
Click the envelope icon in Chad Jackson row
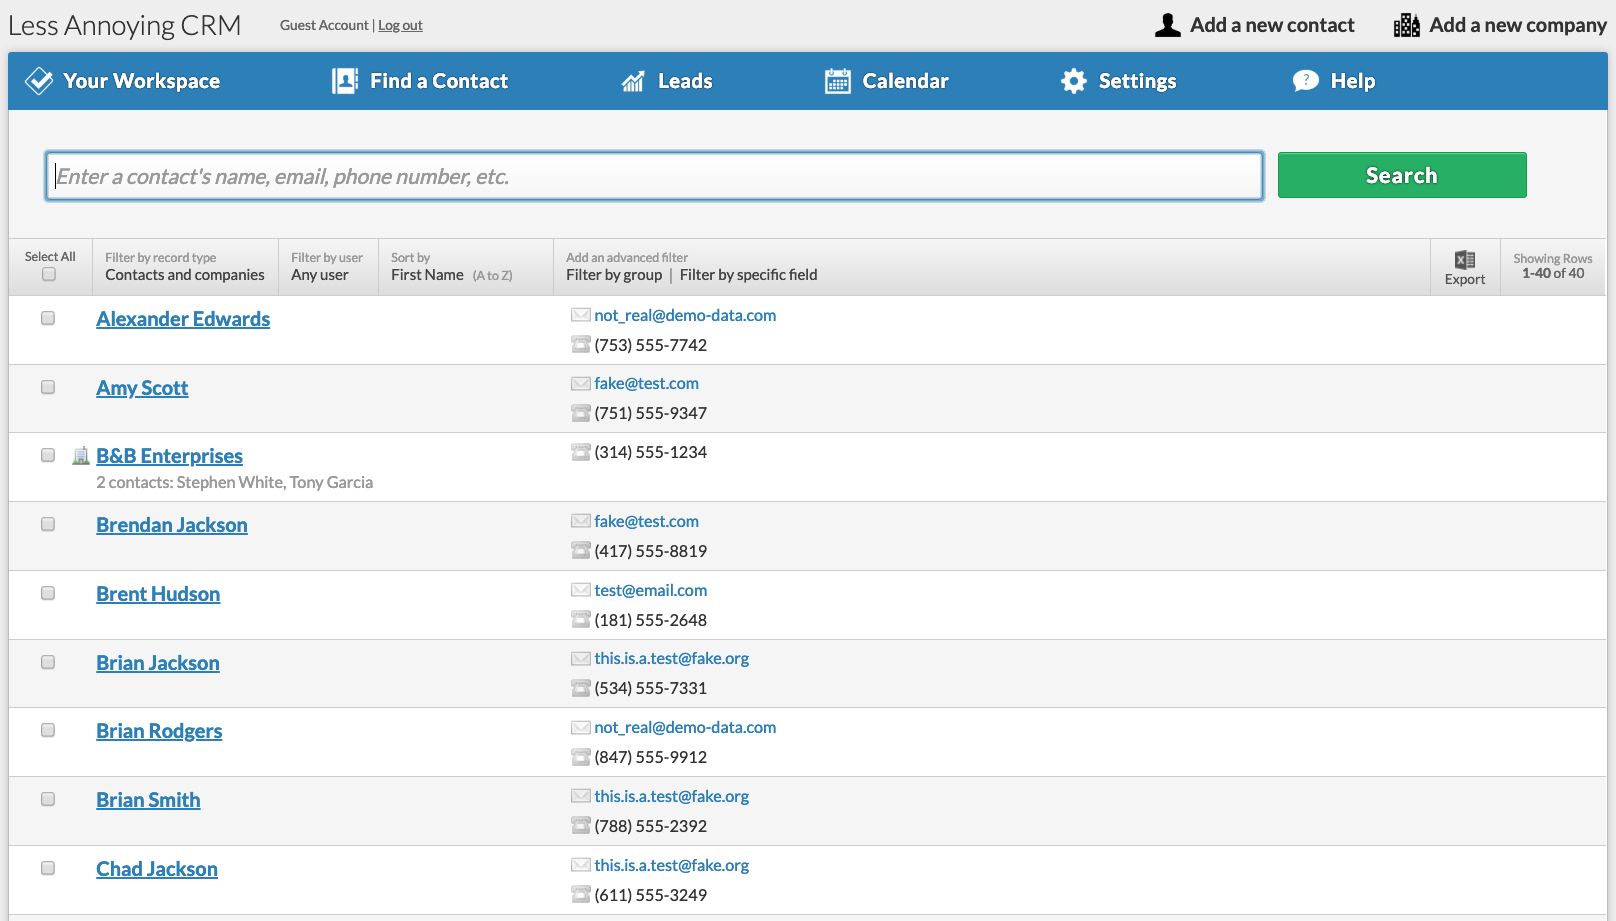[x=581, y=865]
